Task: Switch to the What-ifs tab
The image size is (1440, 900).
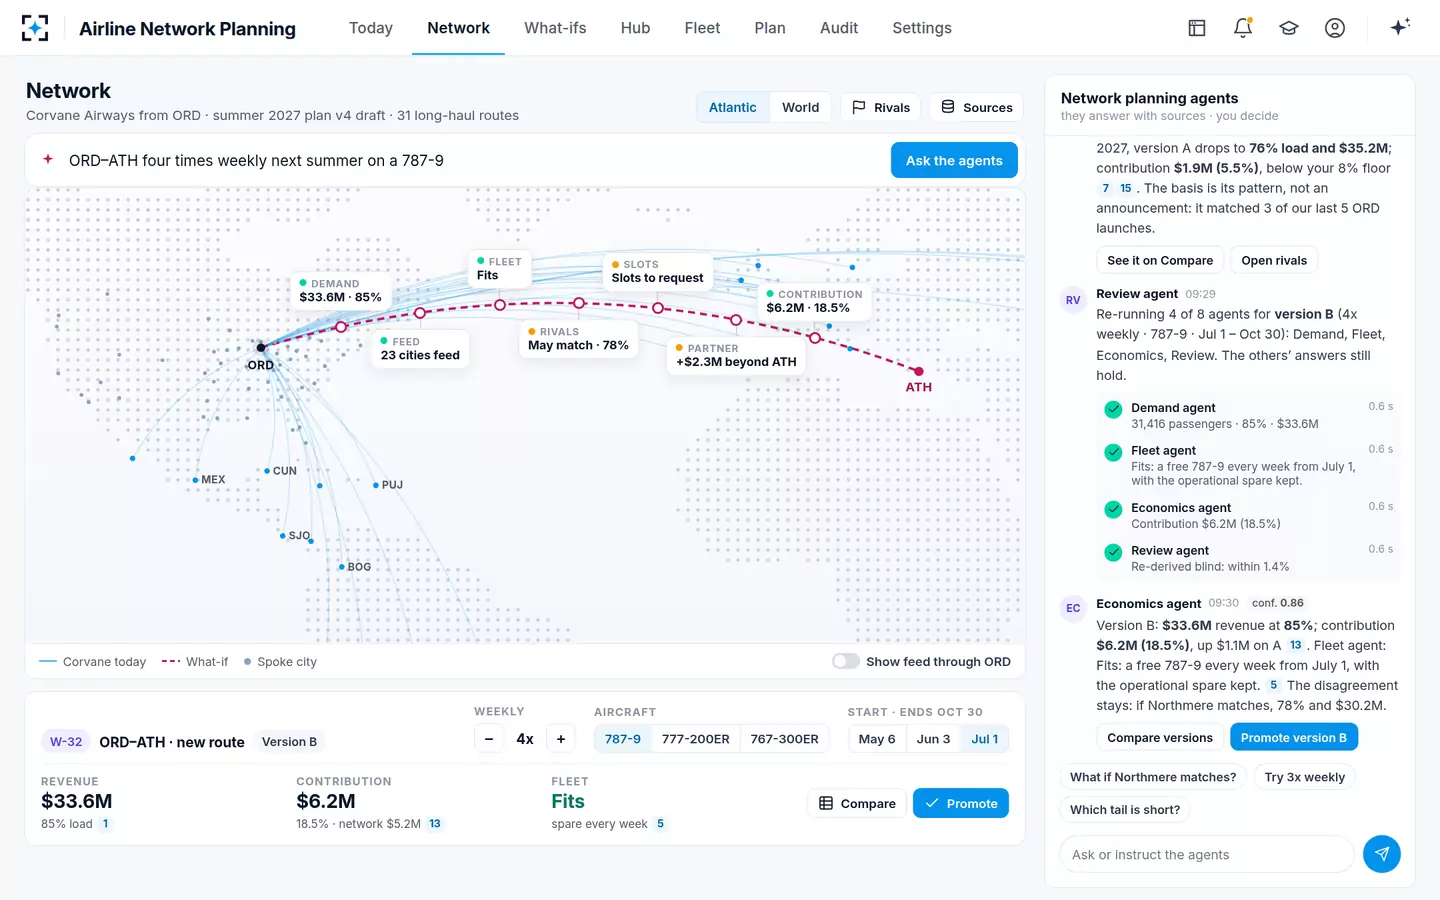Action: pos(555,28)
